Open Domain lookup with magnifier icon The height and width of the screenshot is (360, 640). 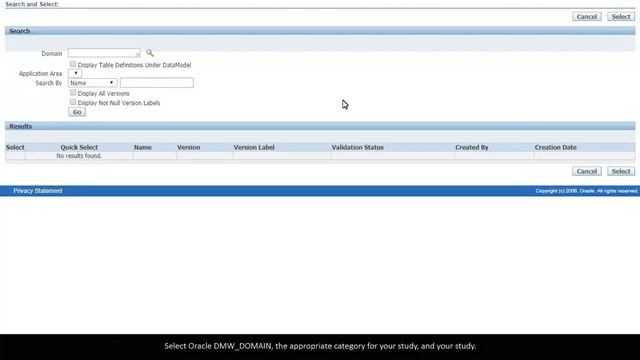(x=150, y=53)
